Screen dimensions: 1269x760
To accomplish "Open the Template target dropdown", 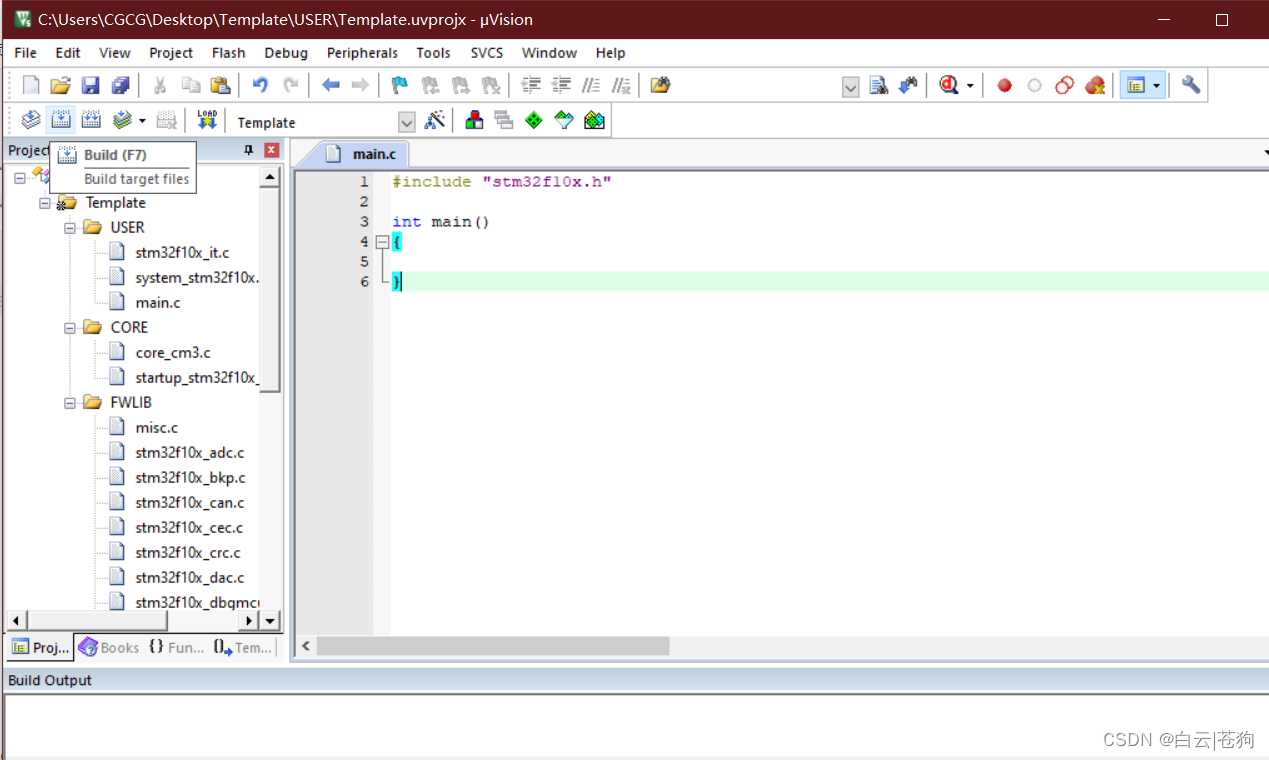I will (x=406, y=122).
